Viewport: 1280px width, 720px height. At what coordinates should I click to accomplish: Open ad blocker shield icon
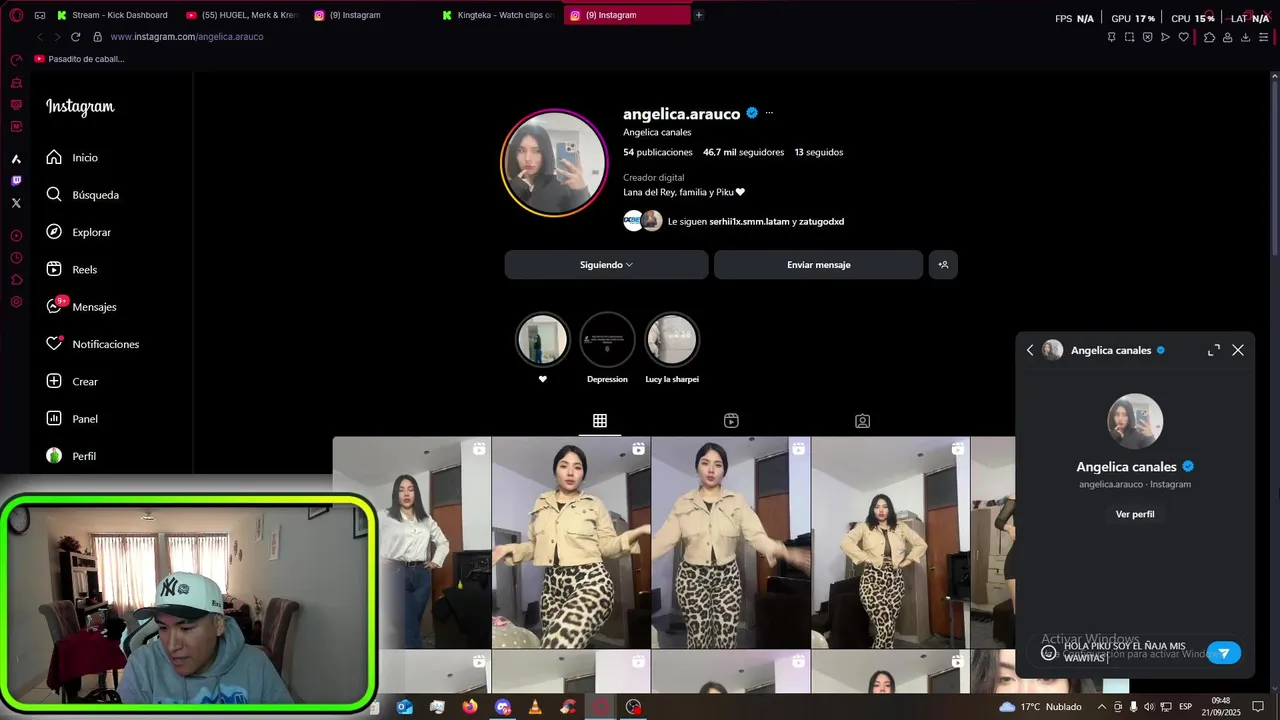pyautogui.click(x=1147, y=37)
